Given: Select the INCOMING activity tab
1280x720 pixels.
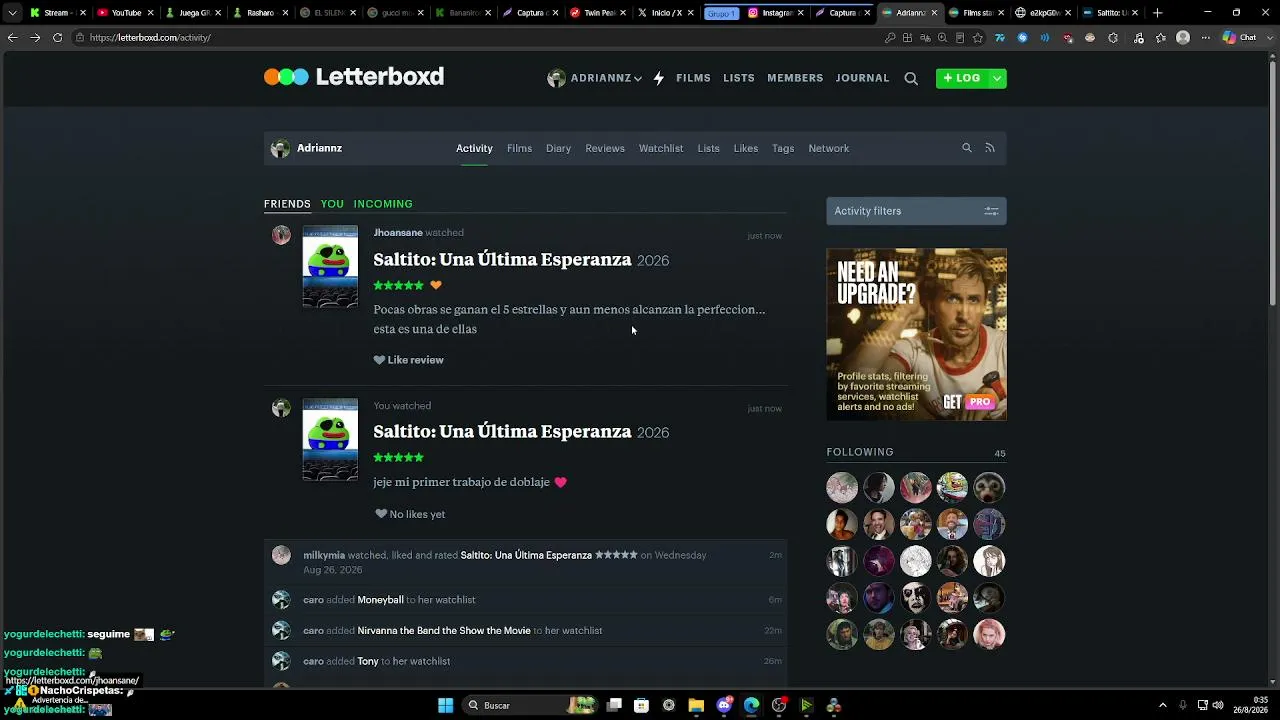Looking at the screenshot, I should (x=383, y=204).
